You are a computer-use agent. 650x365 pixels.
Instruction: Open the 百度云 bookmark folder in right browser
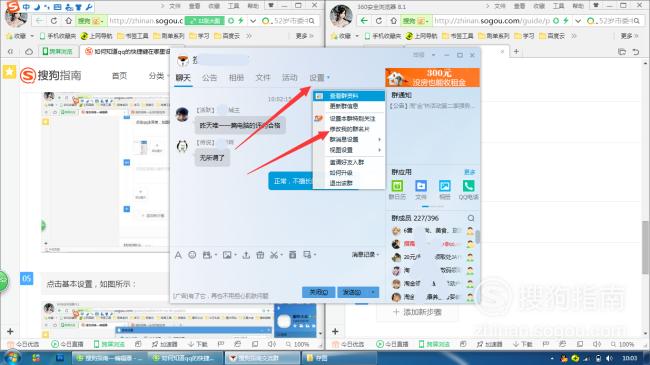point(551,36)
